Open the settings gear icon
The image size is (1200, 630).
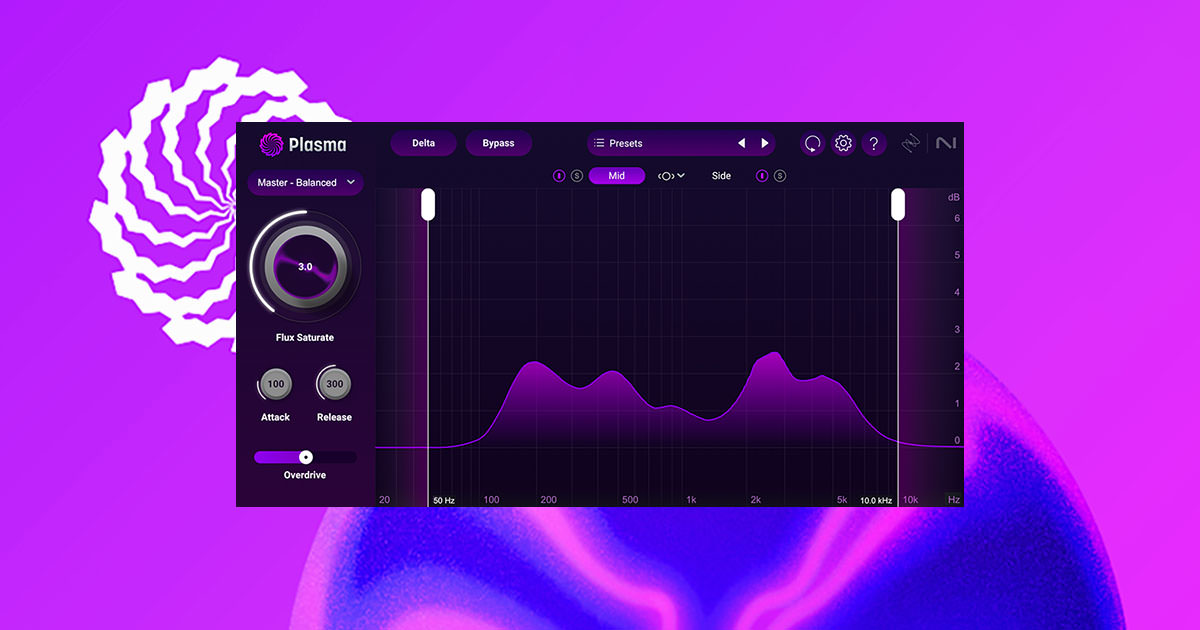point(843,144)
